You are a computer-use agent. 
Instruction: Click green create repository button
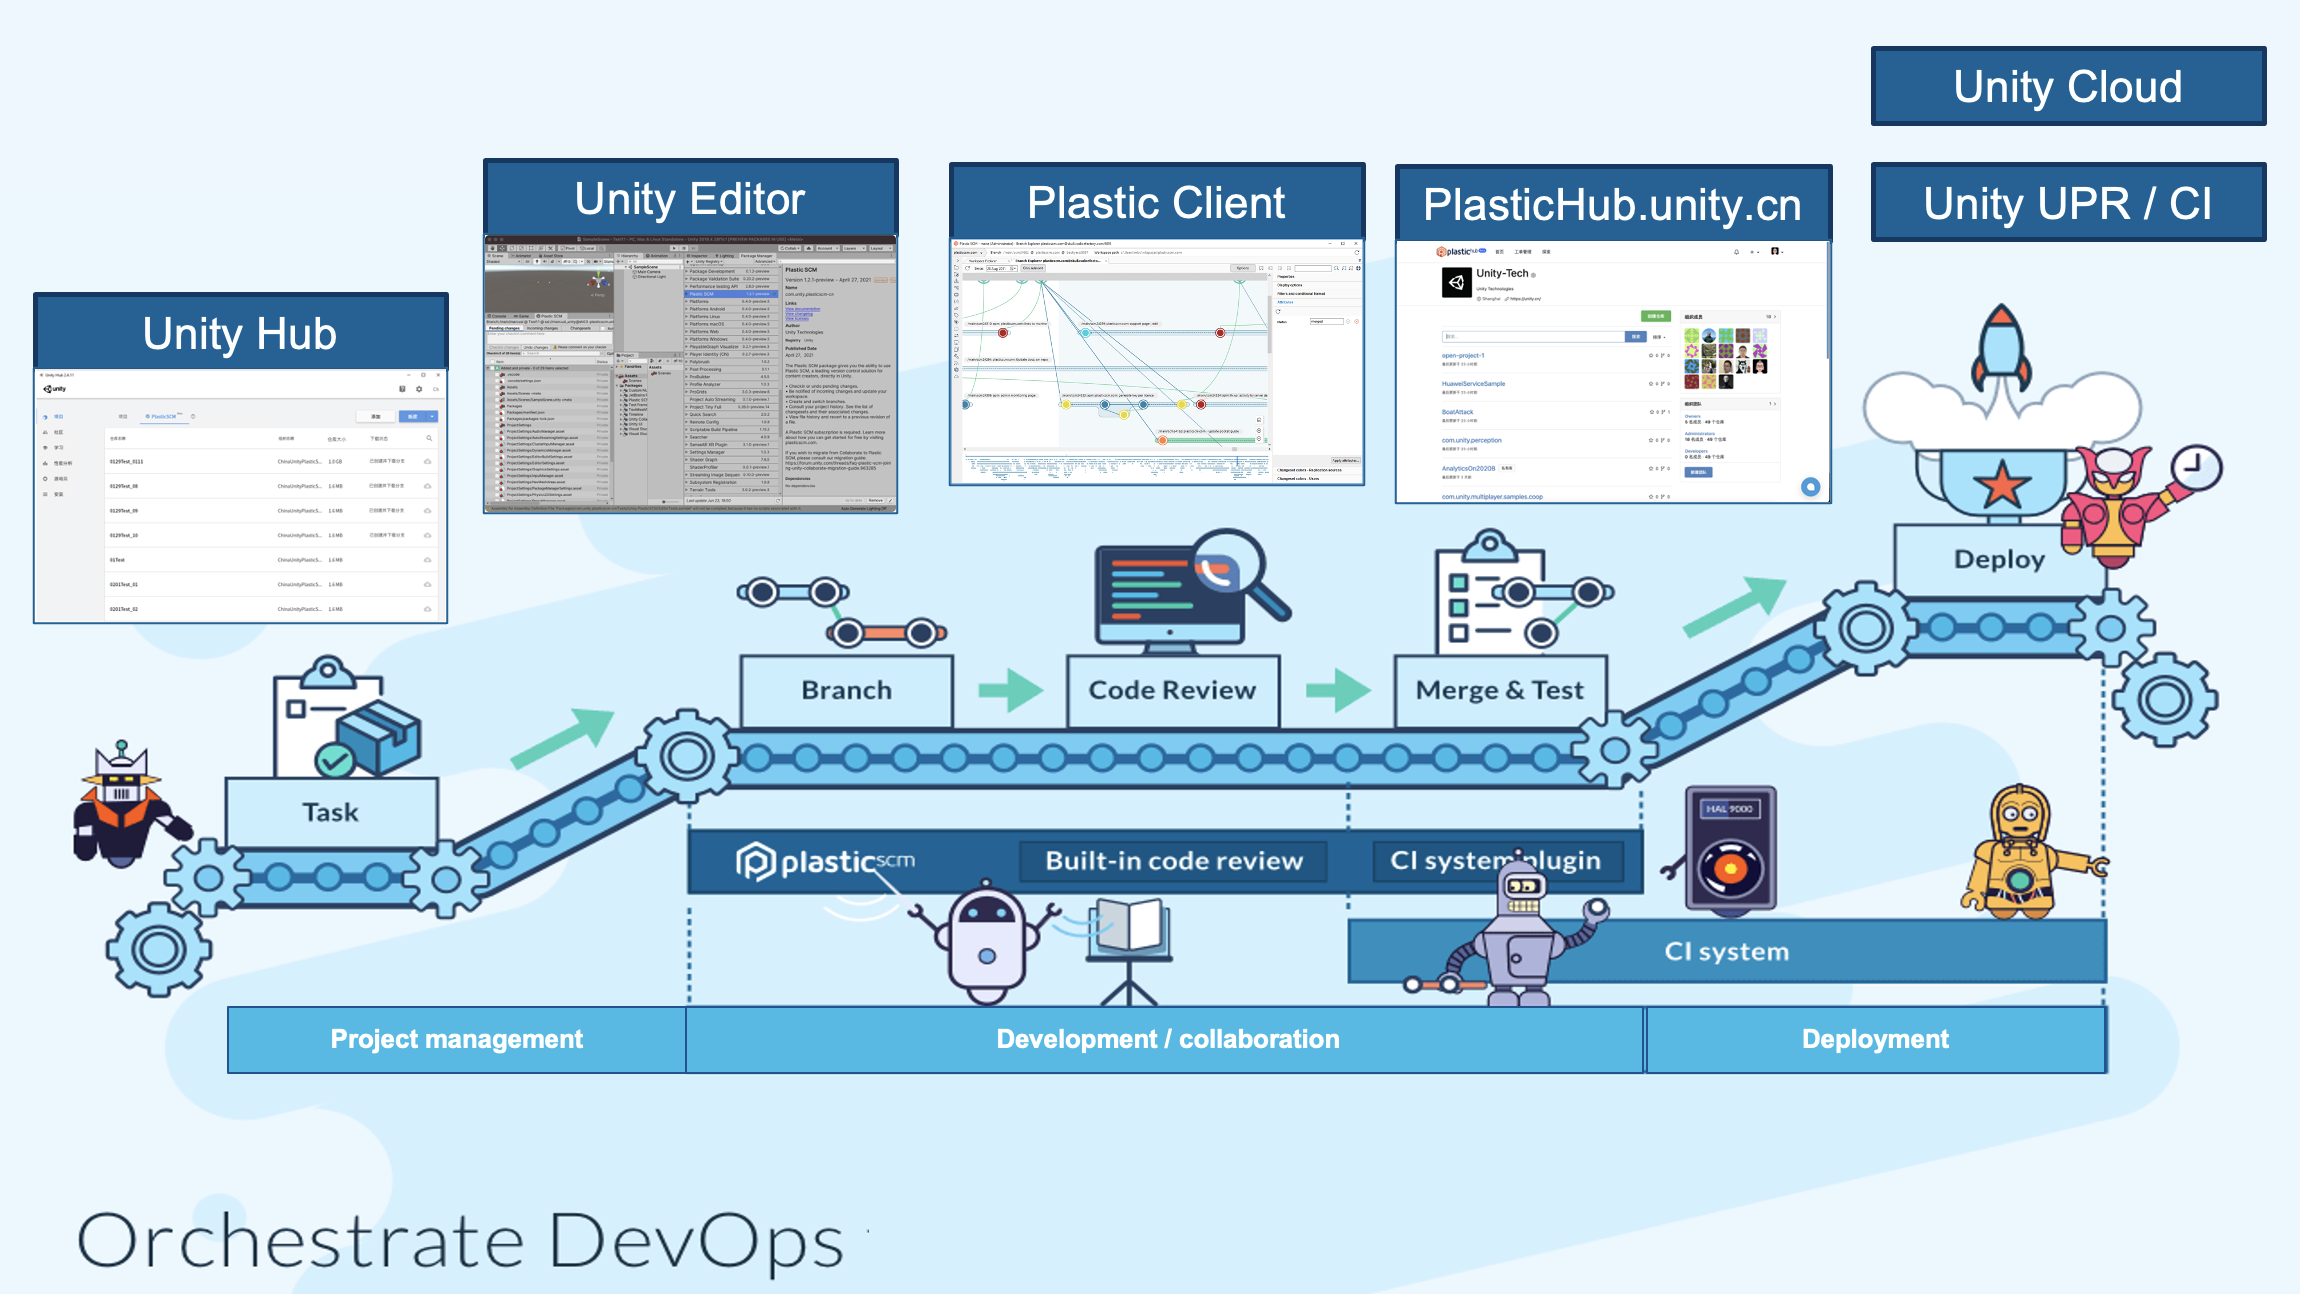click(x=1655, y=317)
